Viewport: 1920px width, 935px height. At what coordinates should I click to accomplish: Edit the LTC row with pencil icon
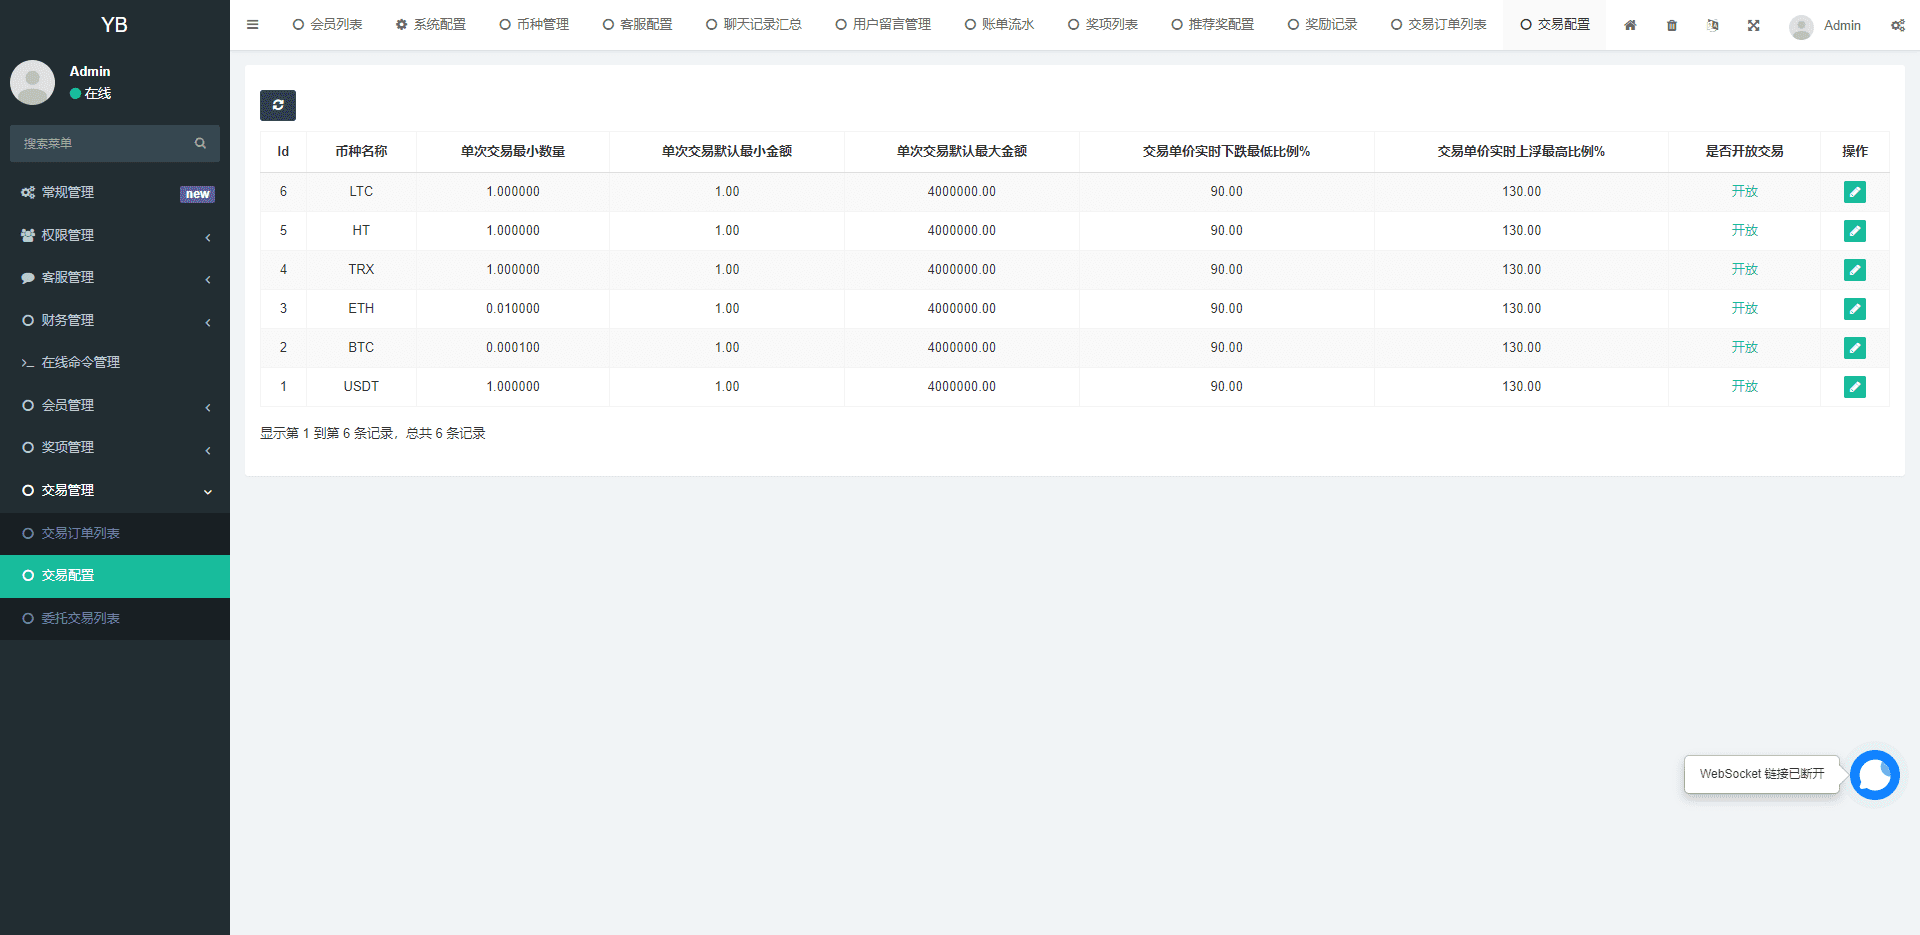click(x=1854, y=192)
